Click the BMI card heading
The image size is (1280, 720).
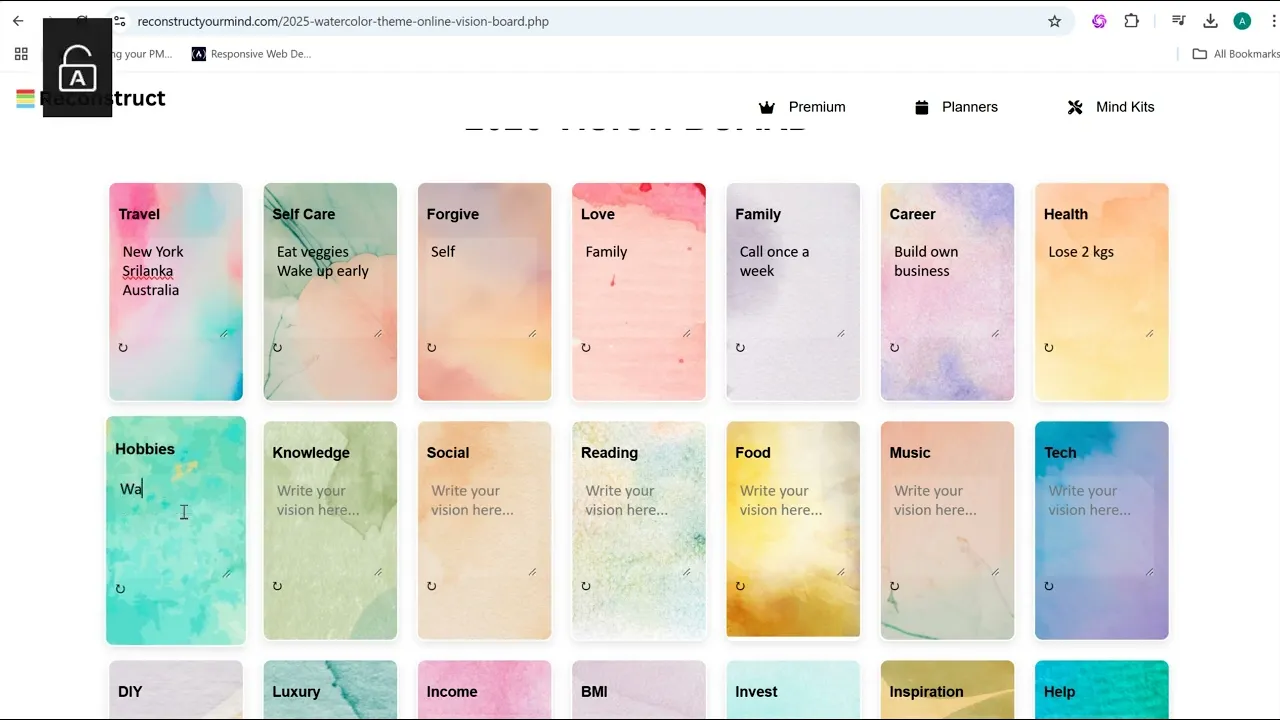click(x=594, y=692)
